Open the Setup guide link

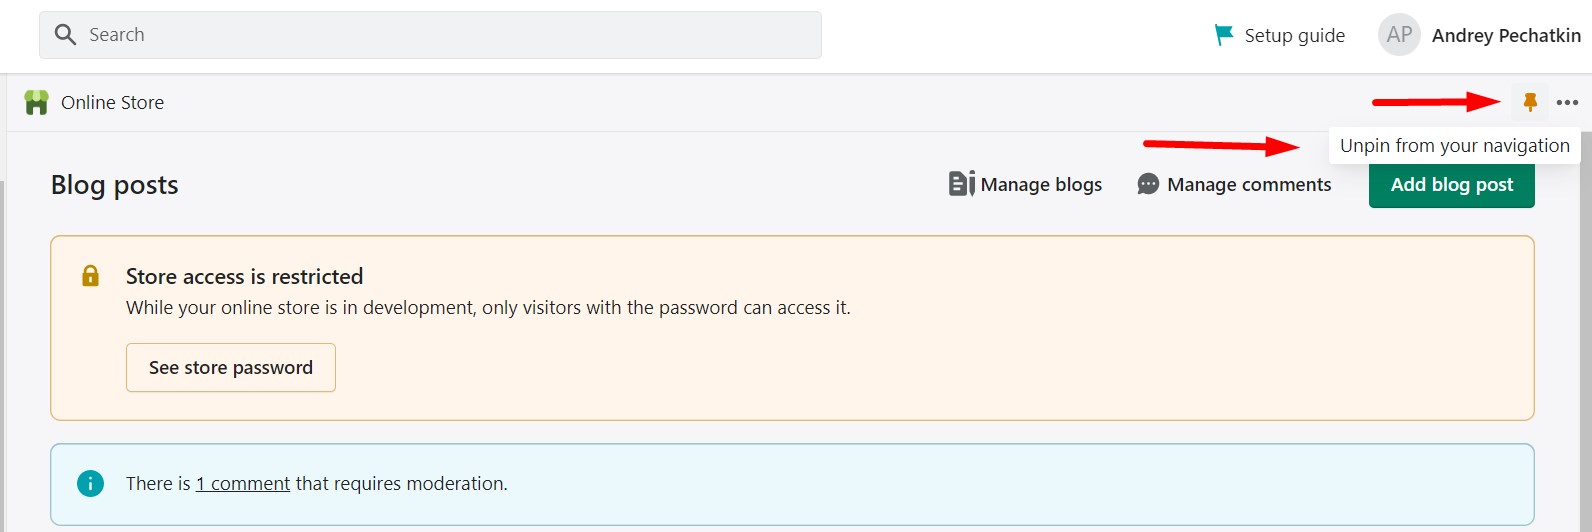point(1294,35)
